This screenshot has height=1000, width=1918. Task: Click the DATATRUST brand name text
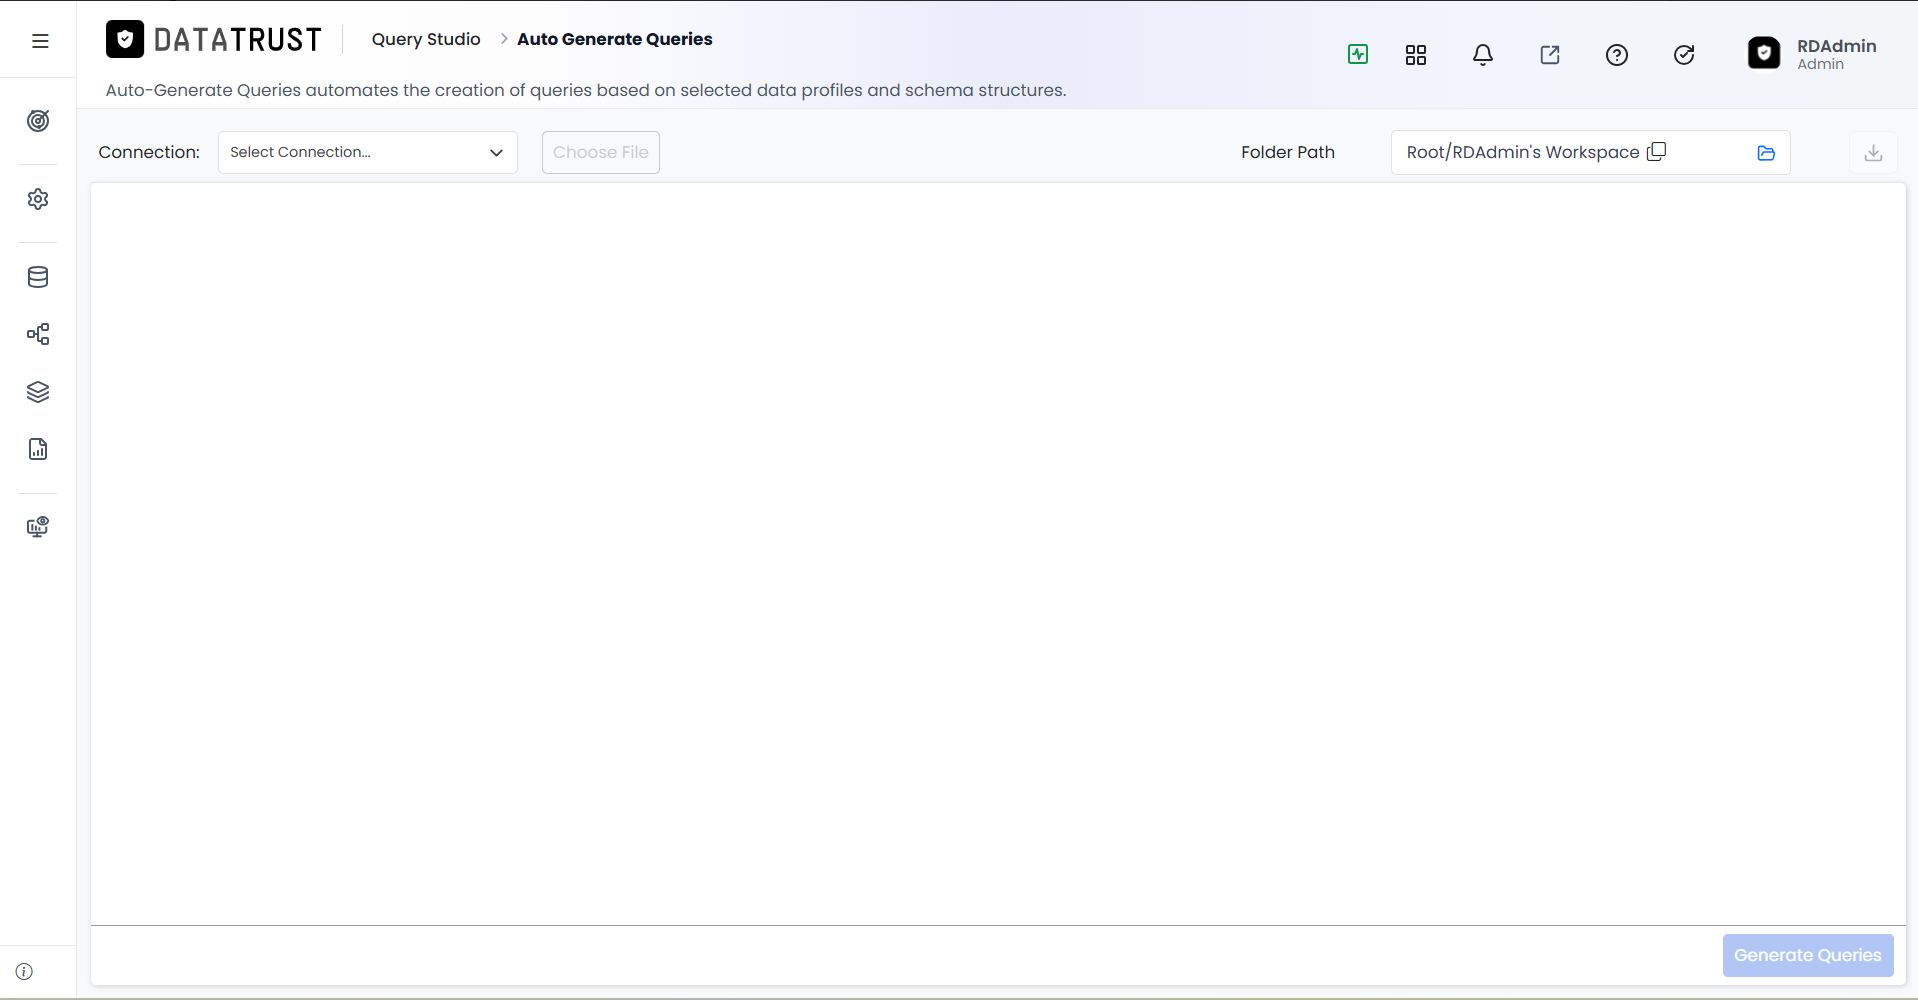click(x=238, y=40)
